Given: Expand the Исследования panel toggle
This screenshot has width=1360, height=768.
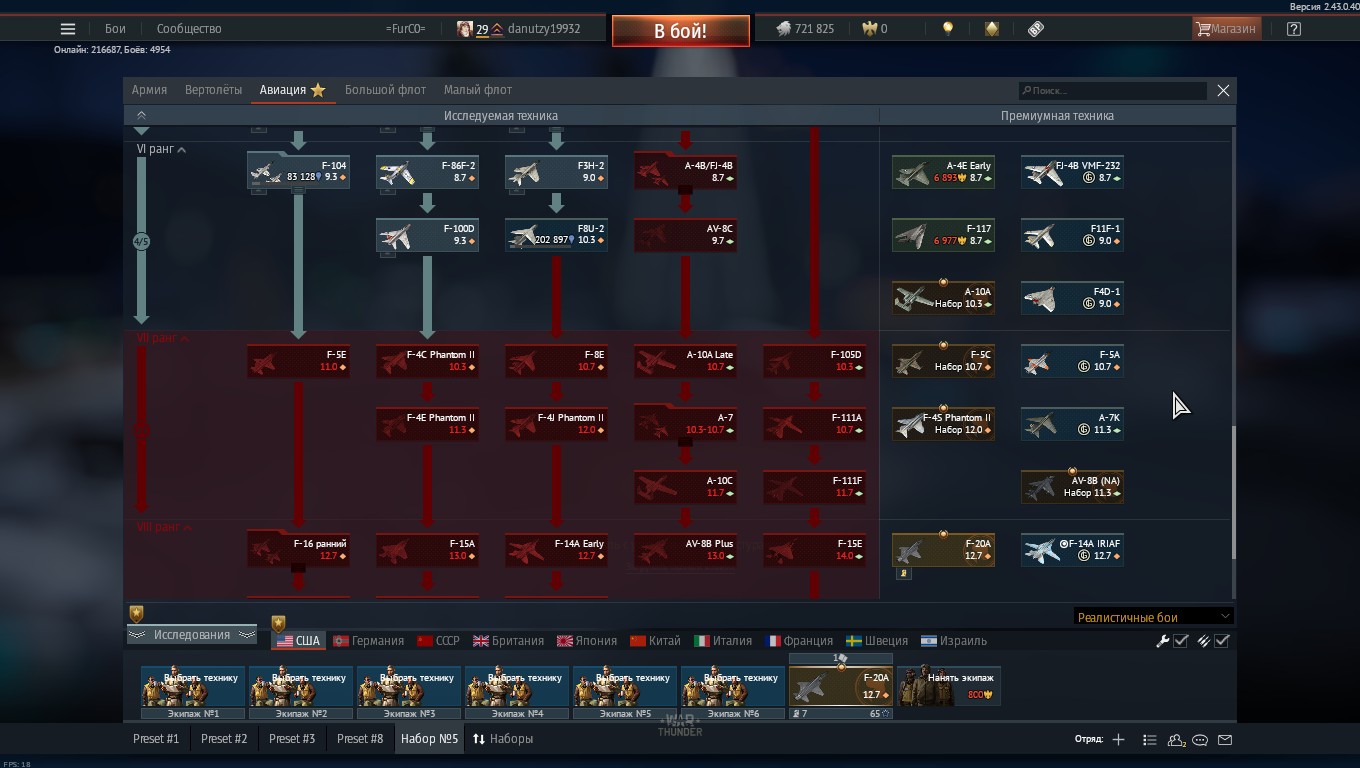Looking at the screenshot, I should click(x=192, y=635).
